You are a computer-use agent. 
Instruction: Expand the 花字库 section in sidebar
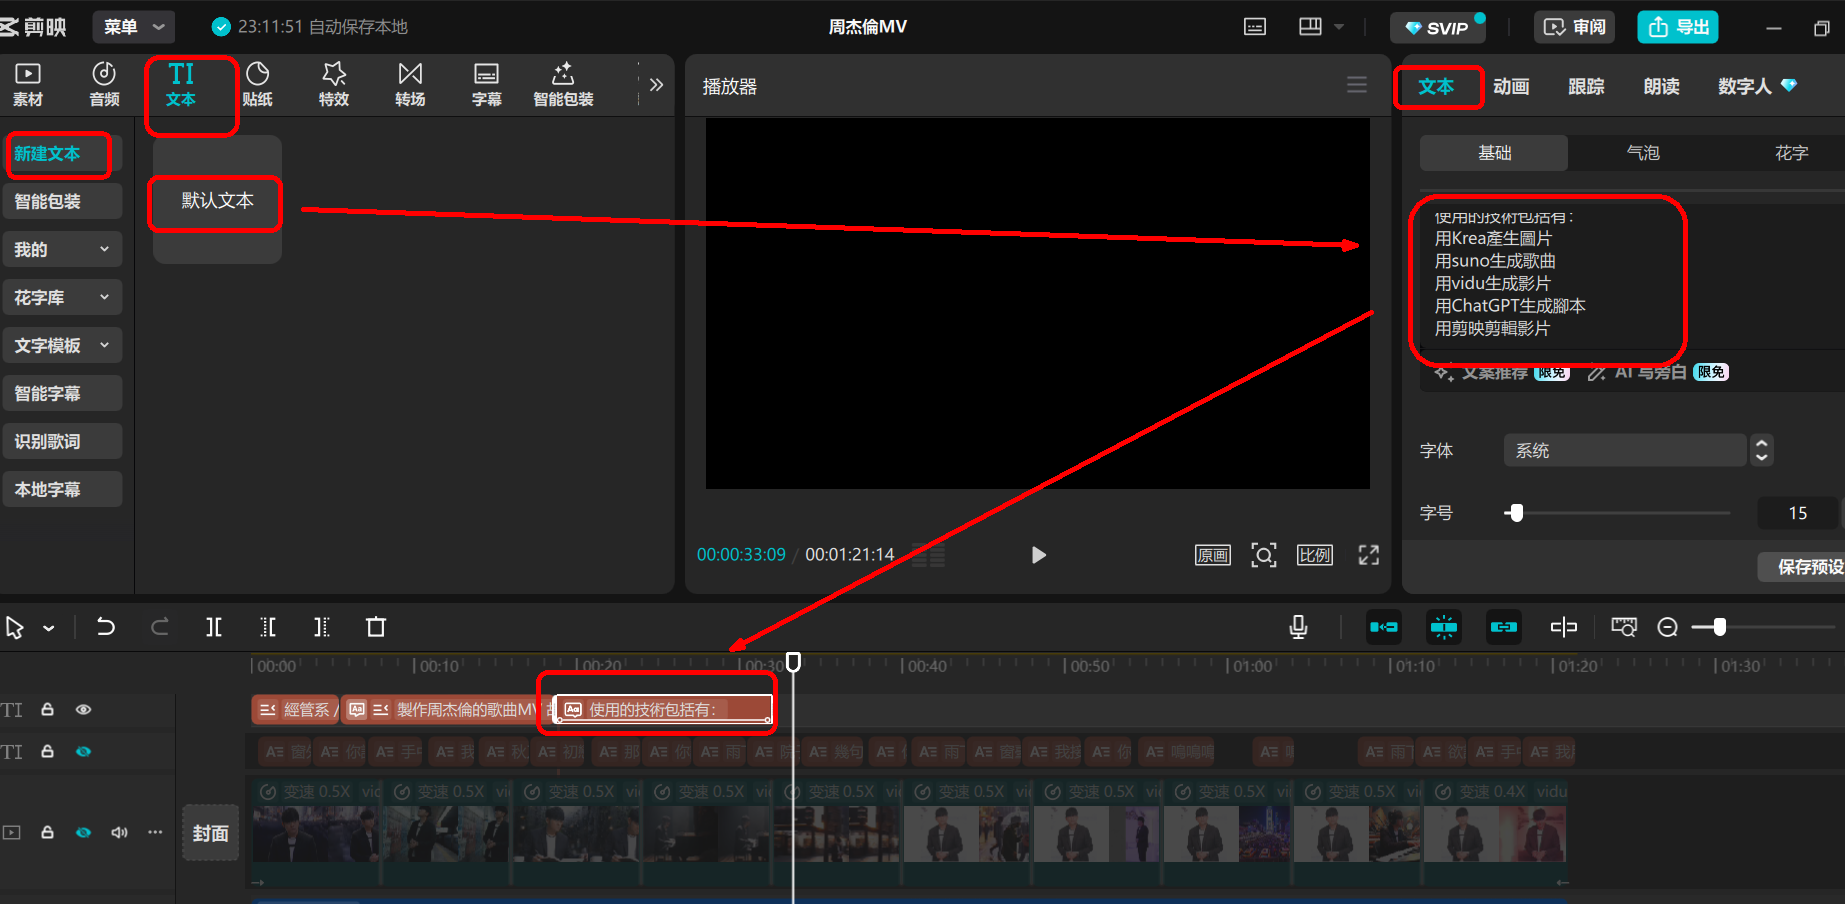(x=62, y=297)
